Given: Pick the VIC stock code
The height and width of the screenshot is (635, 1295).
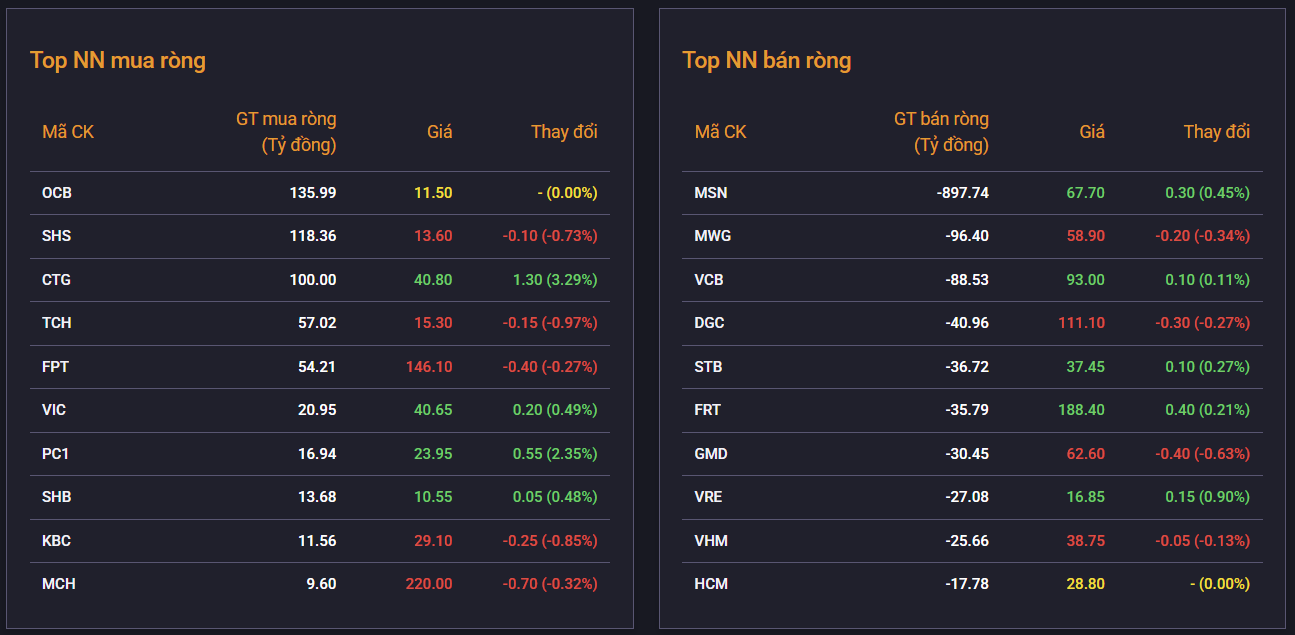Looking at the screenshot, I should click(54, 410).
